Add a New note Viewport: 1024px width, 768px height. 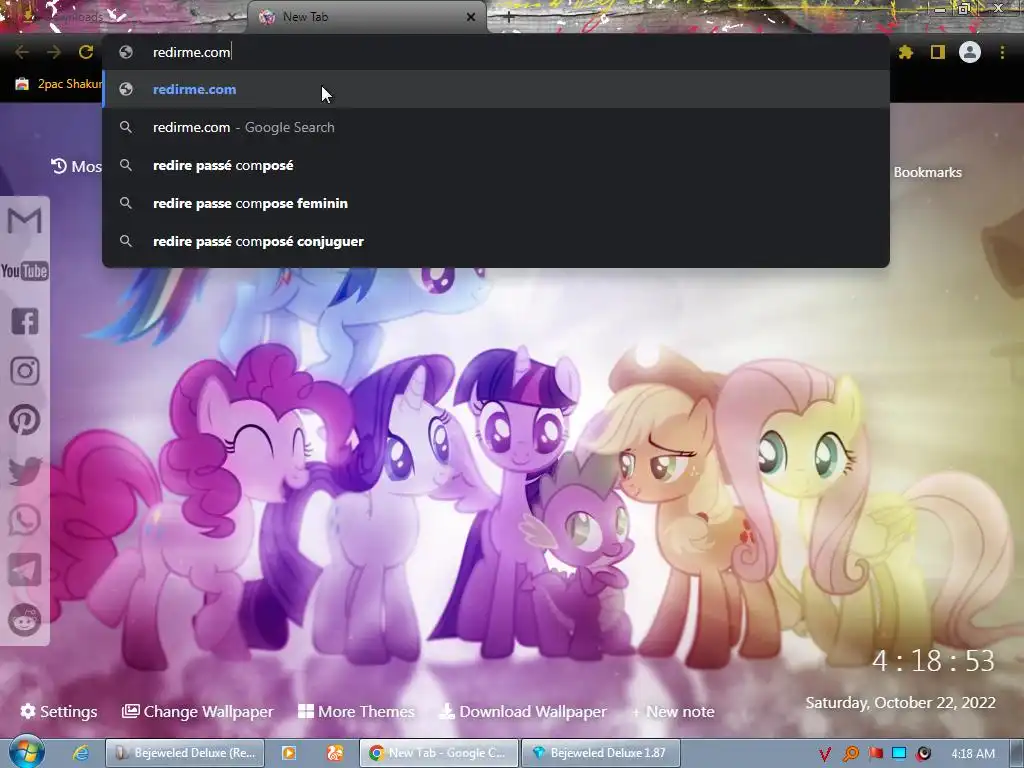(x=673, y=711)
